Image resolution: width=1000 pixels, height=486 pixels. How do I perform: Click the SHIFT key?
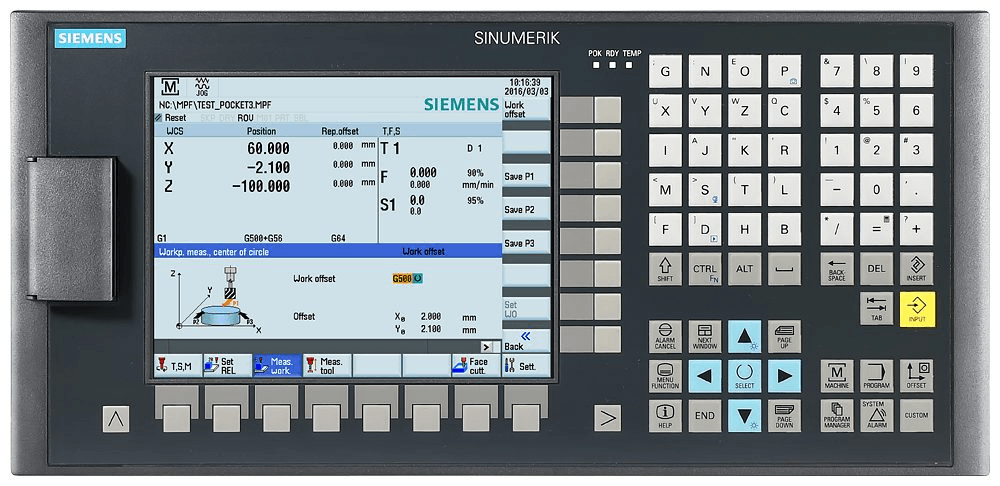665,269
